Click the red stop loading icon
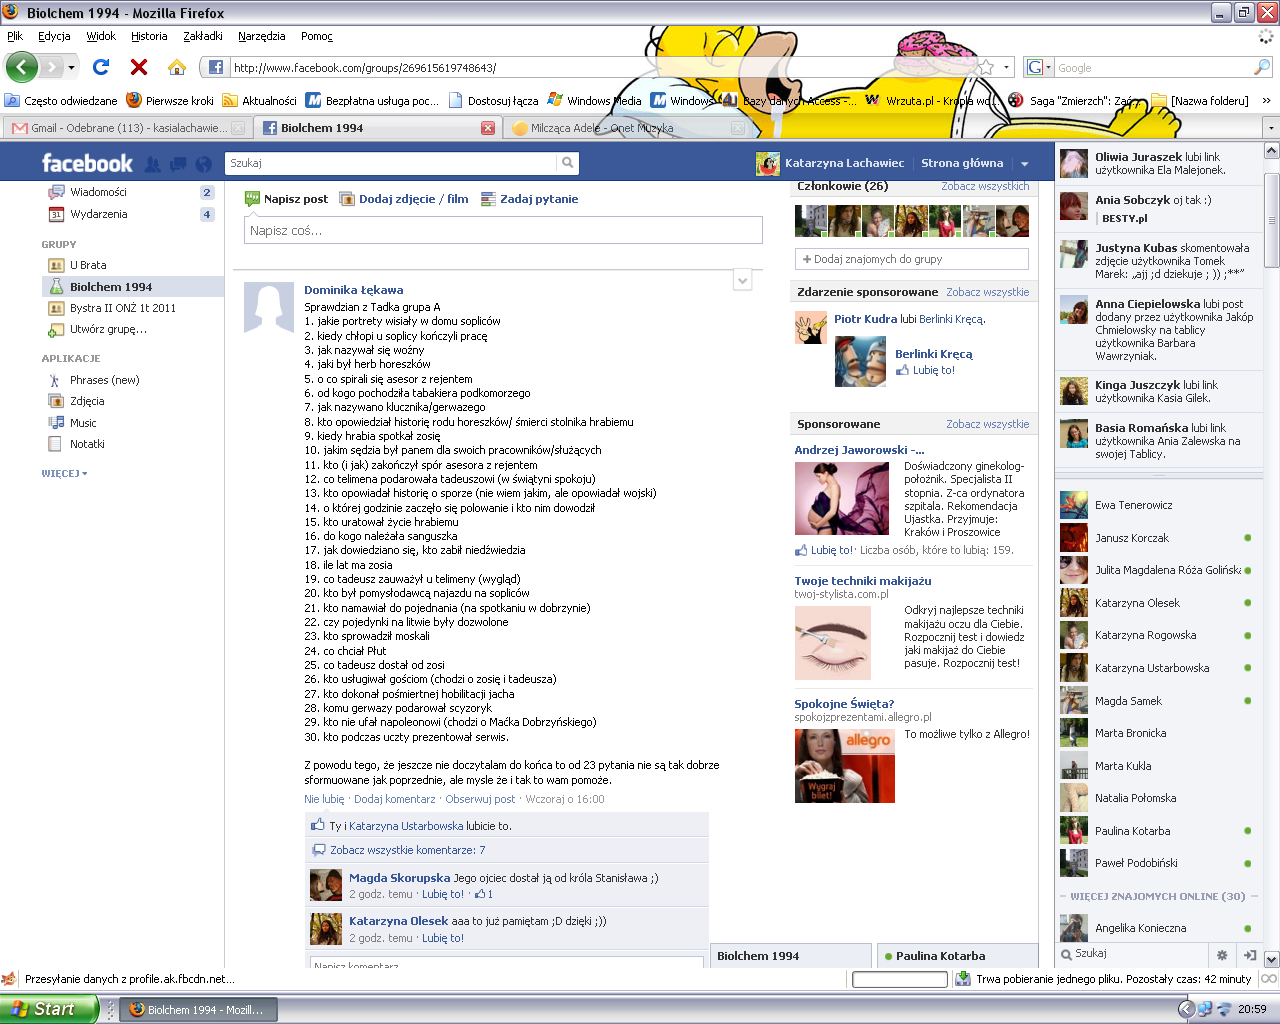 click(139, 67)
